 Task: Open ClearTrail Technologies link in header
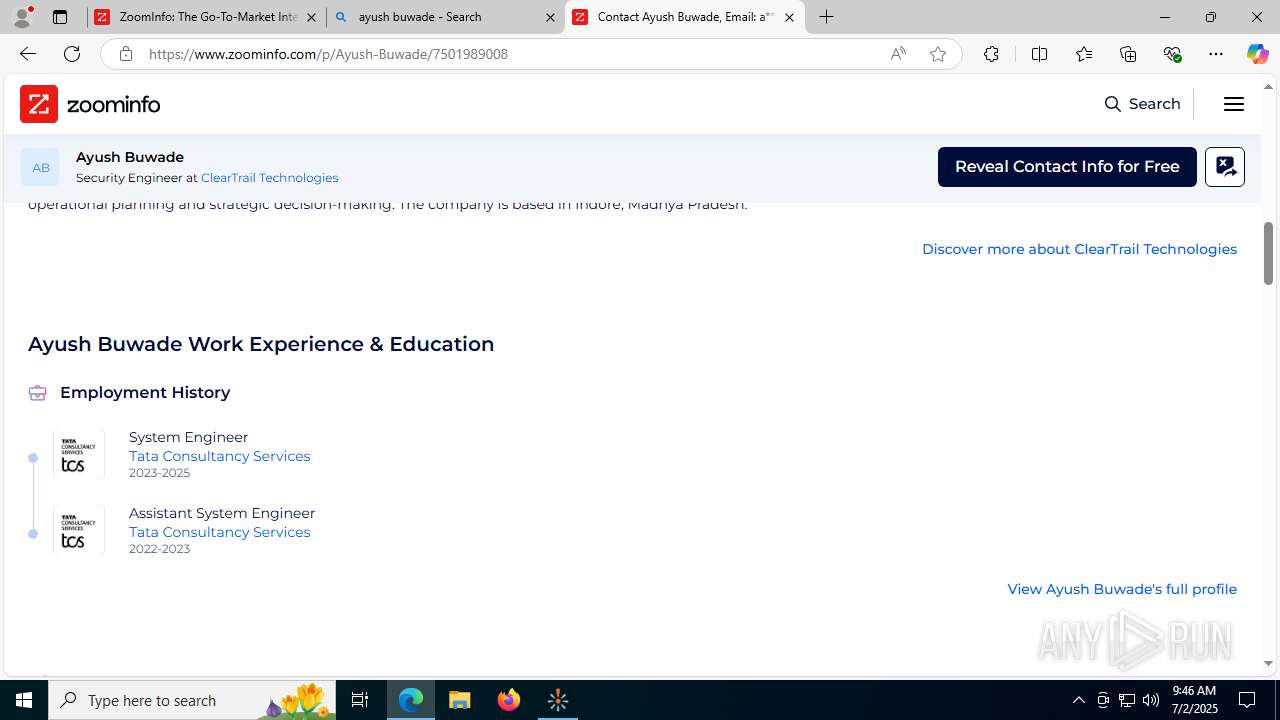coord(269,178)
